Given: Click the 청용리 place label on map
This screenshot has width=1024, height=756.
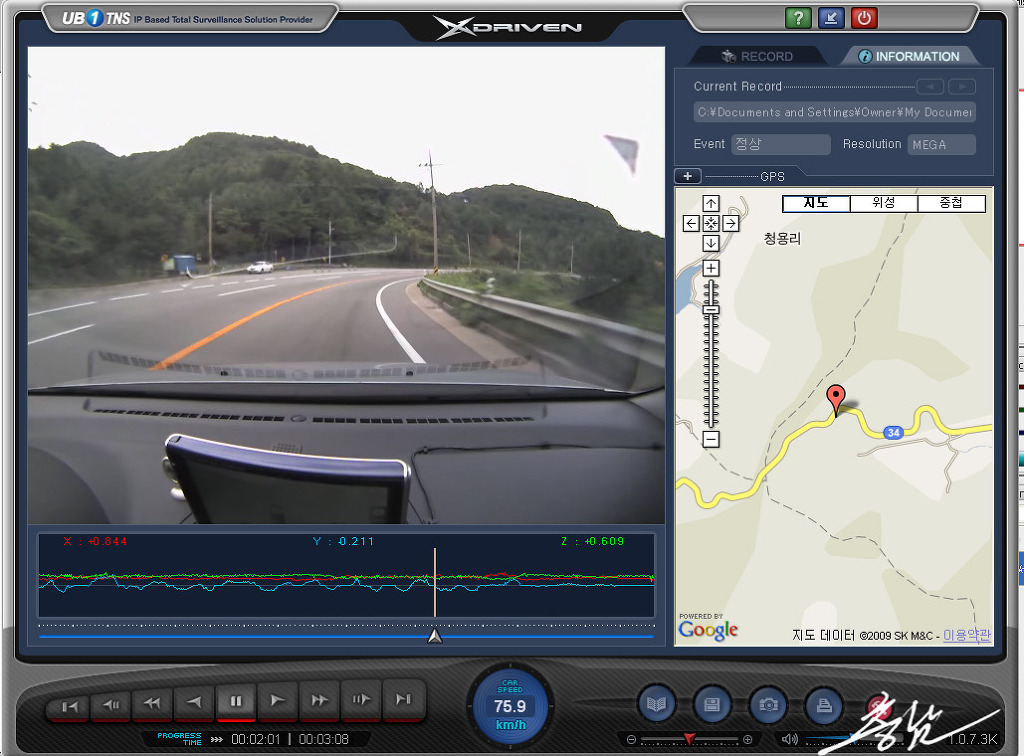Looking at the screenshot, I should point(782,239).
